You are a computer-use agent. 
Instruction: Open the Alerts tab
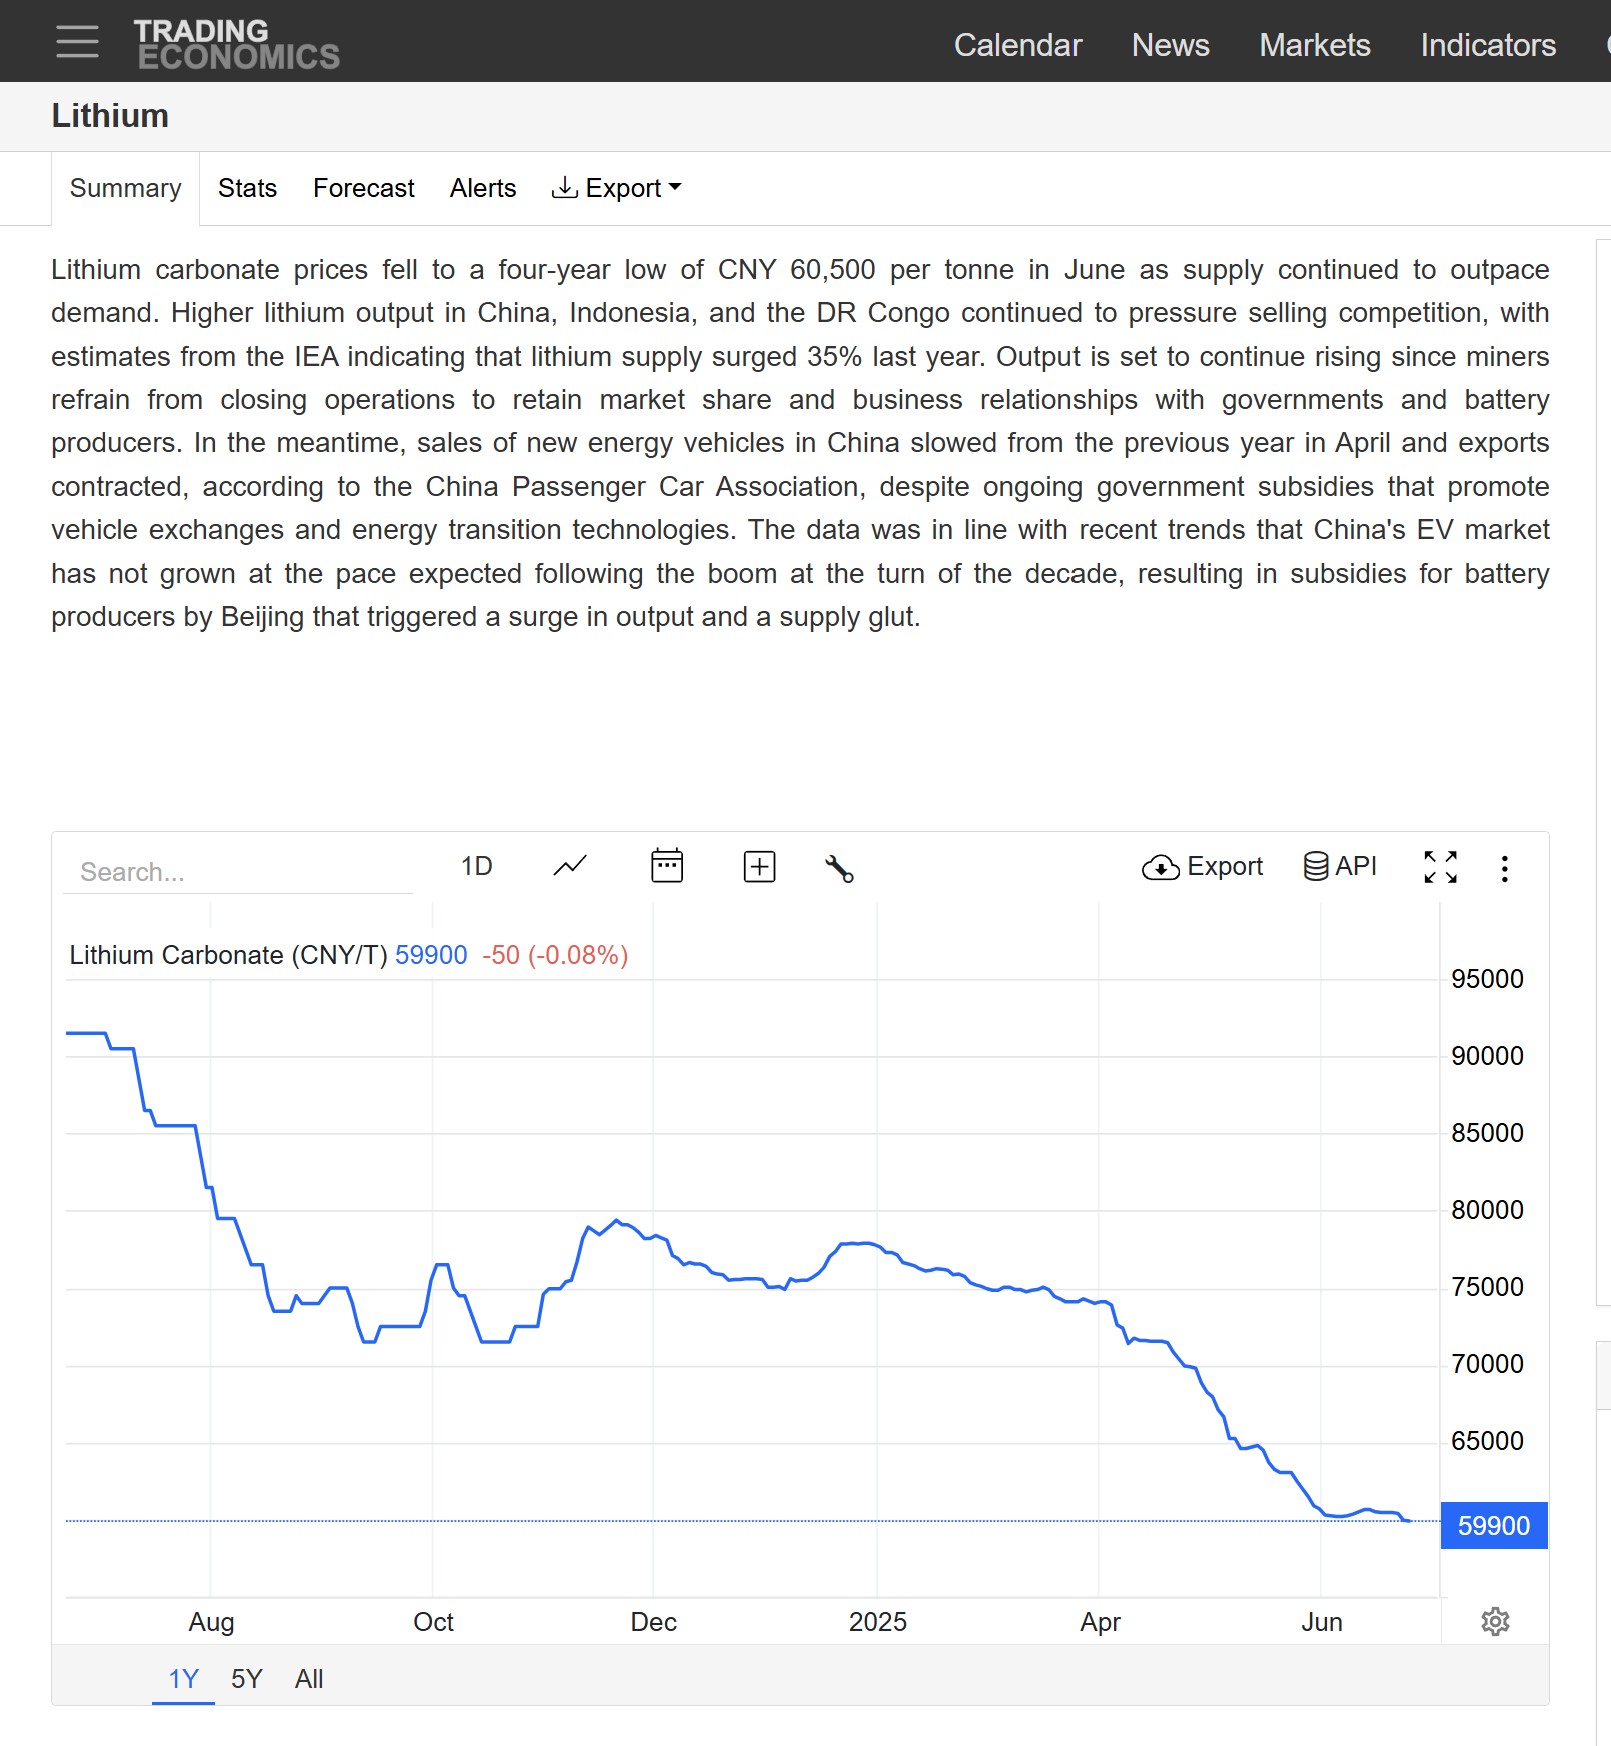(x=483, y=188)
